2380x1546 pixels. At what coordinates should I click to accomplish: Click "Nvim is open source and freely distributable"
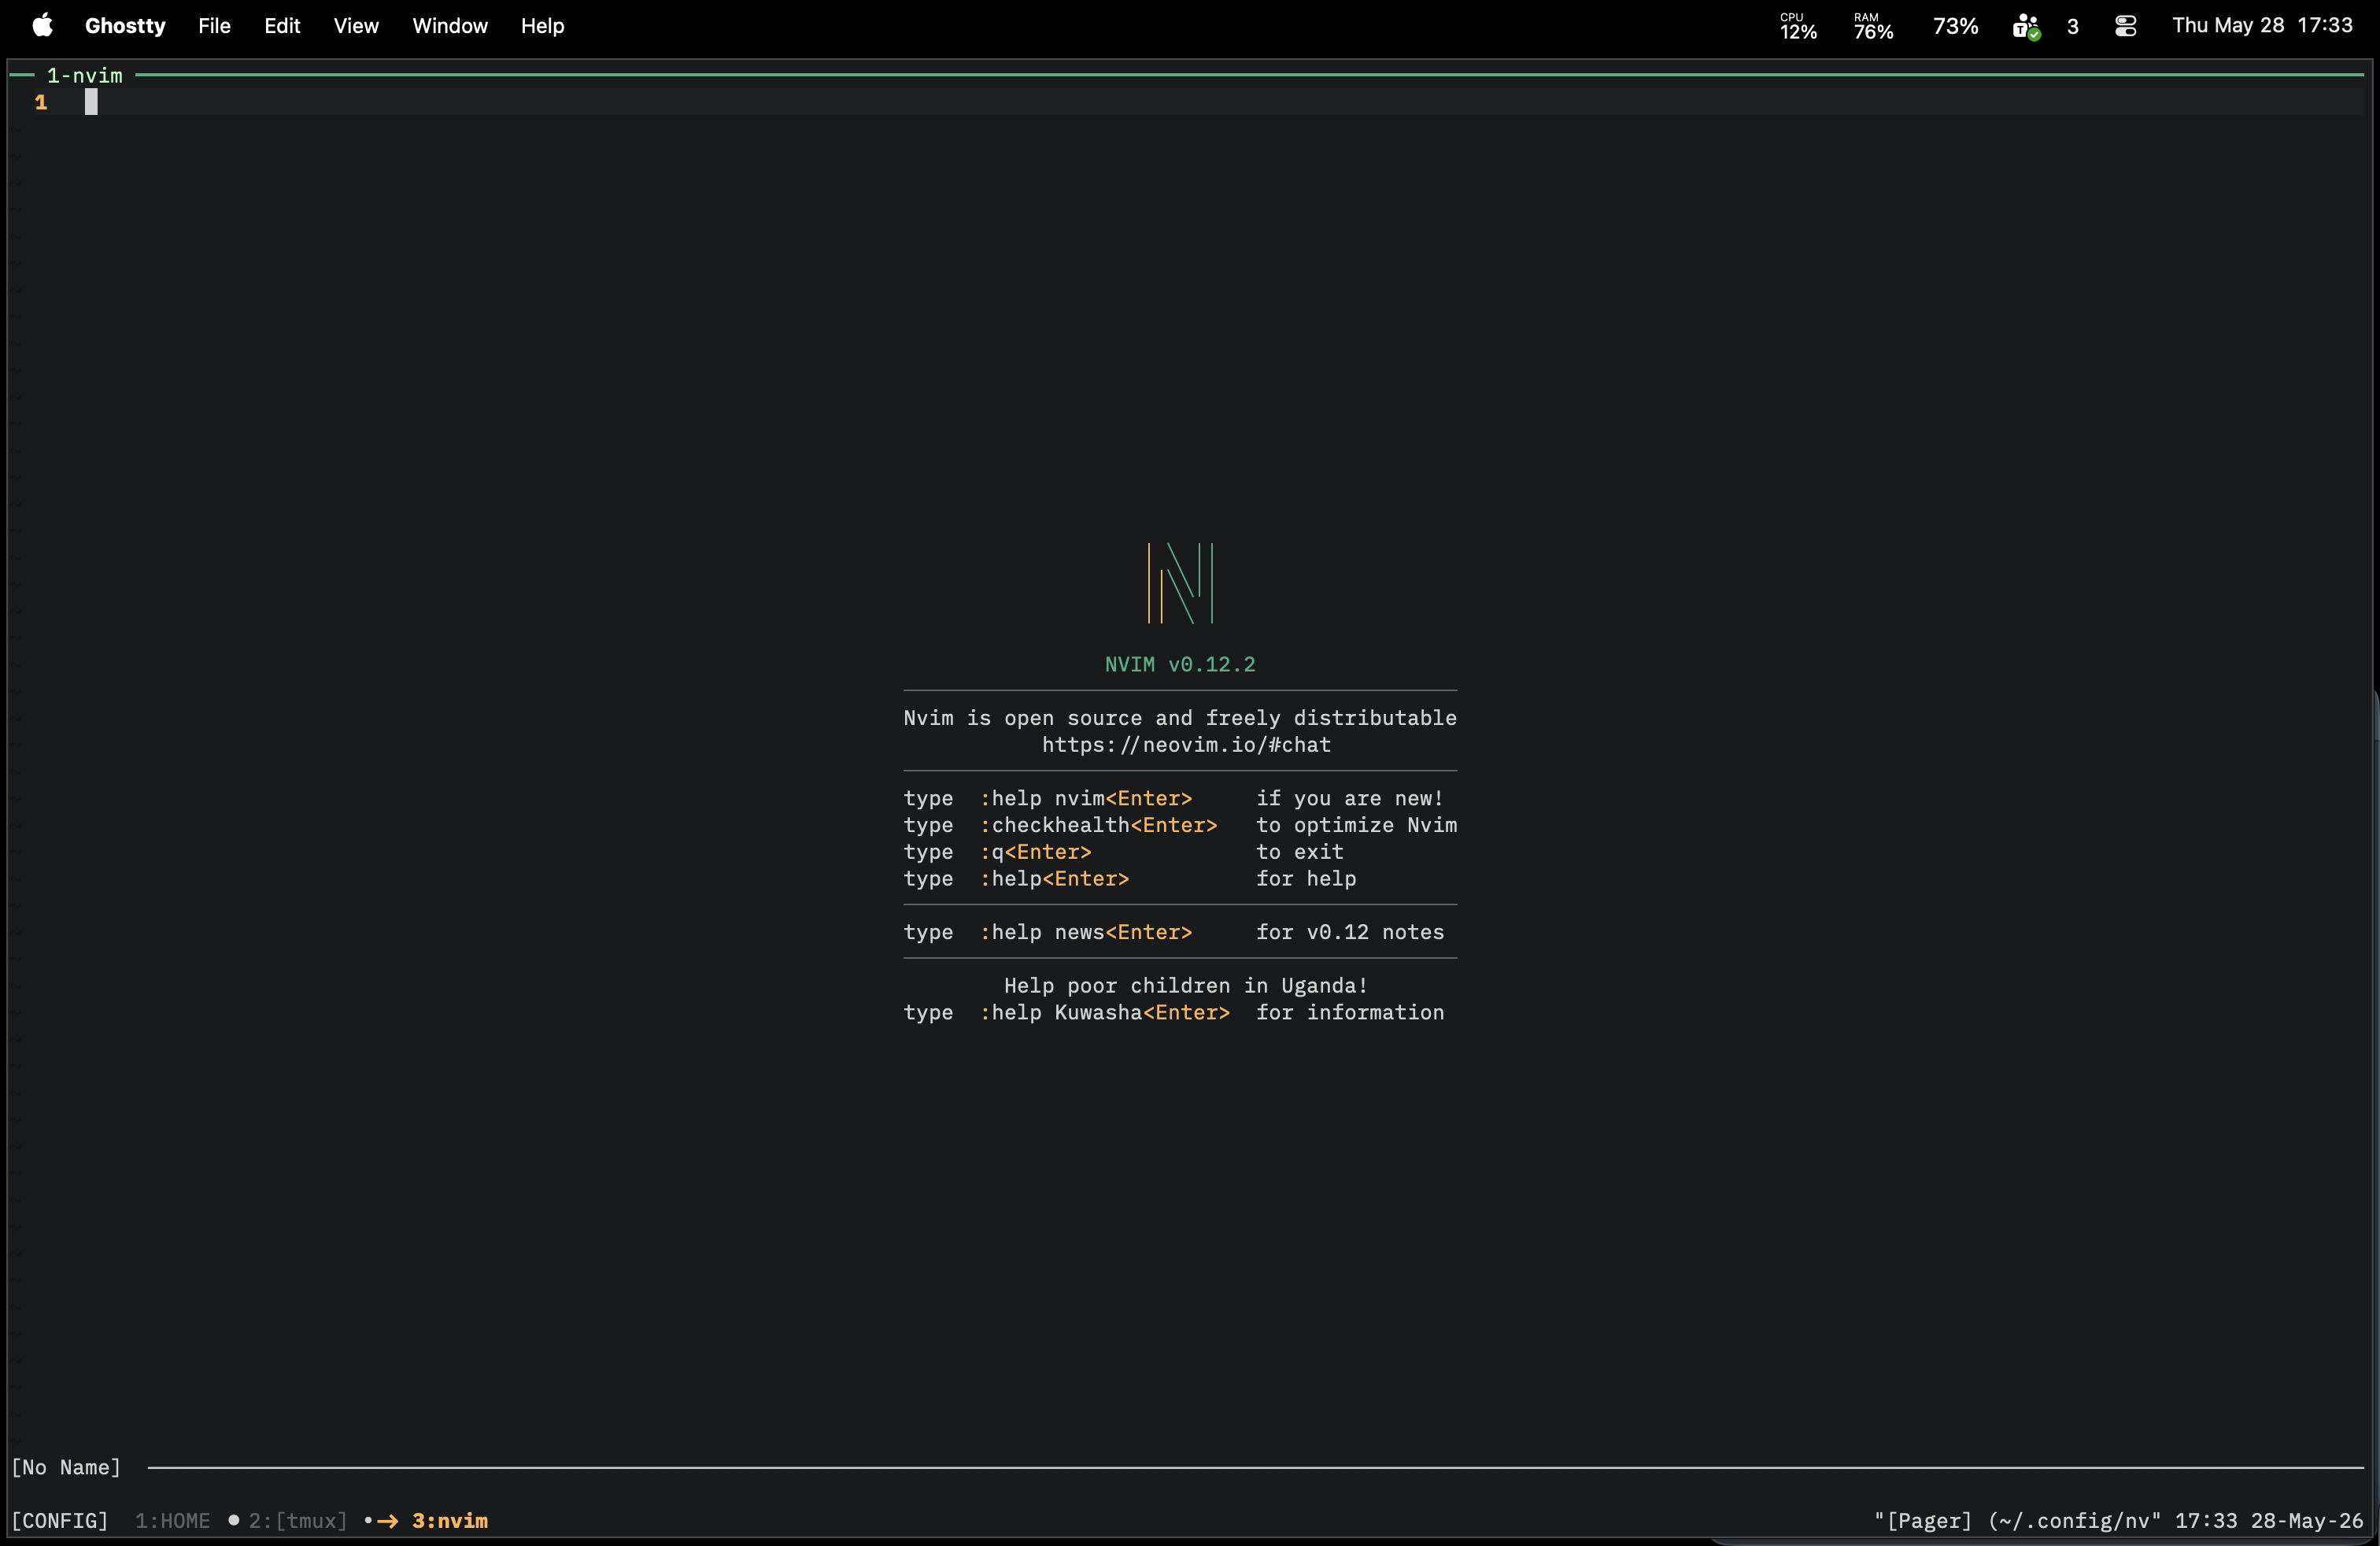(1180, 718)
